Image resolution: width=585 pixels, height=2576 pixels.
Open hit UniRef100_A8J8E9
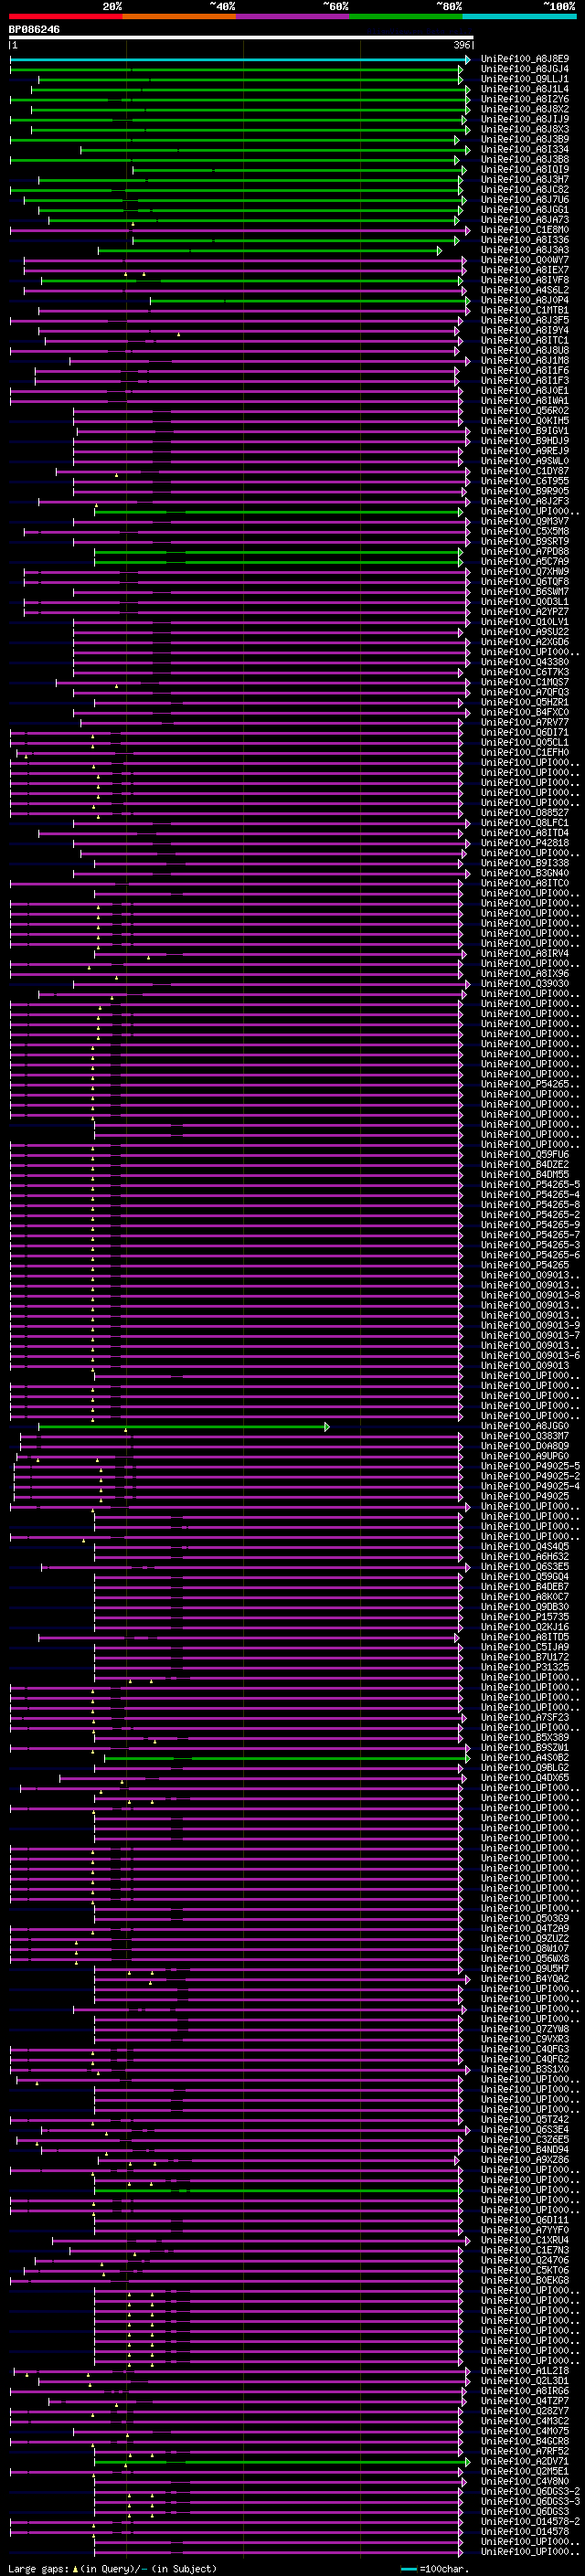point(525,59)
